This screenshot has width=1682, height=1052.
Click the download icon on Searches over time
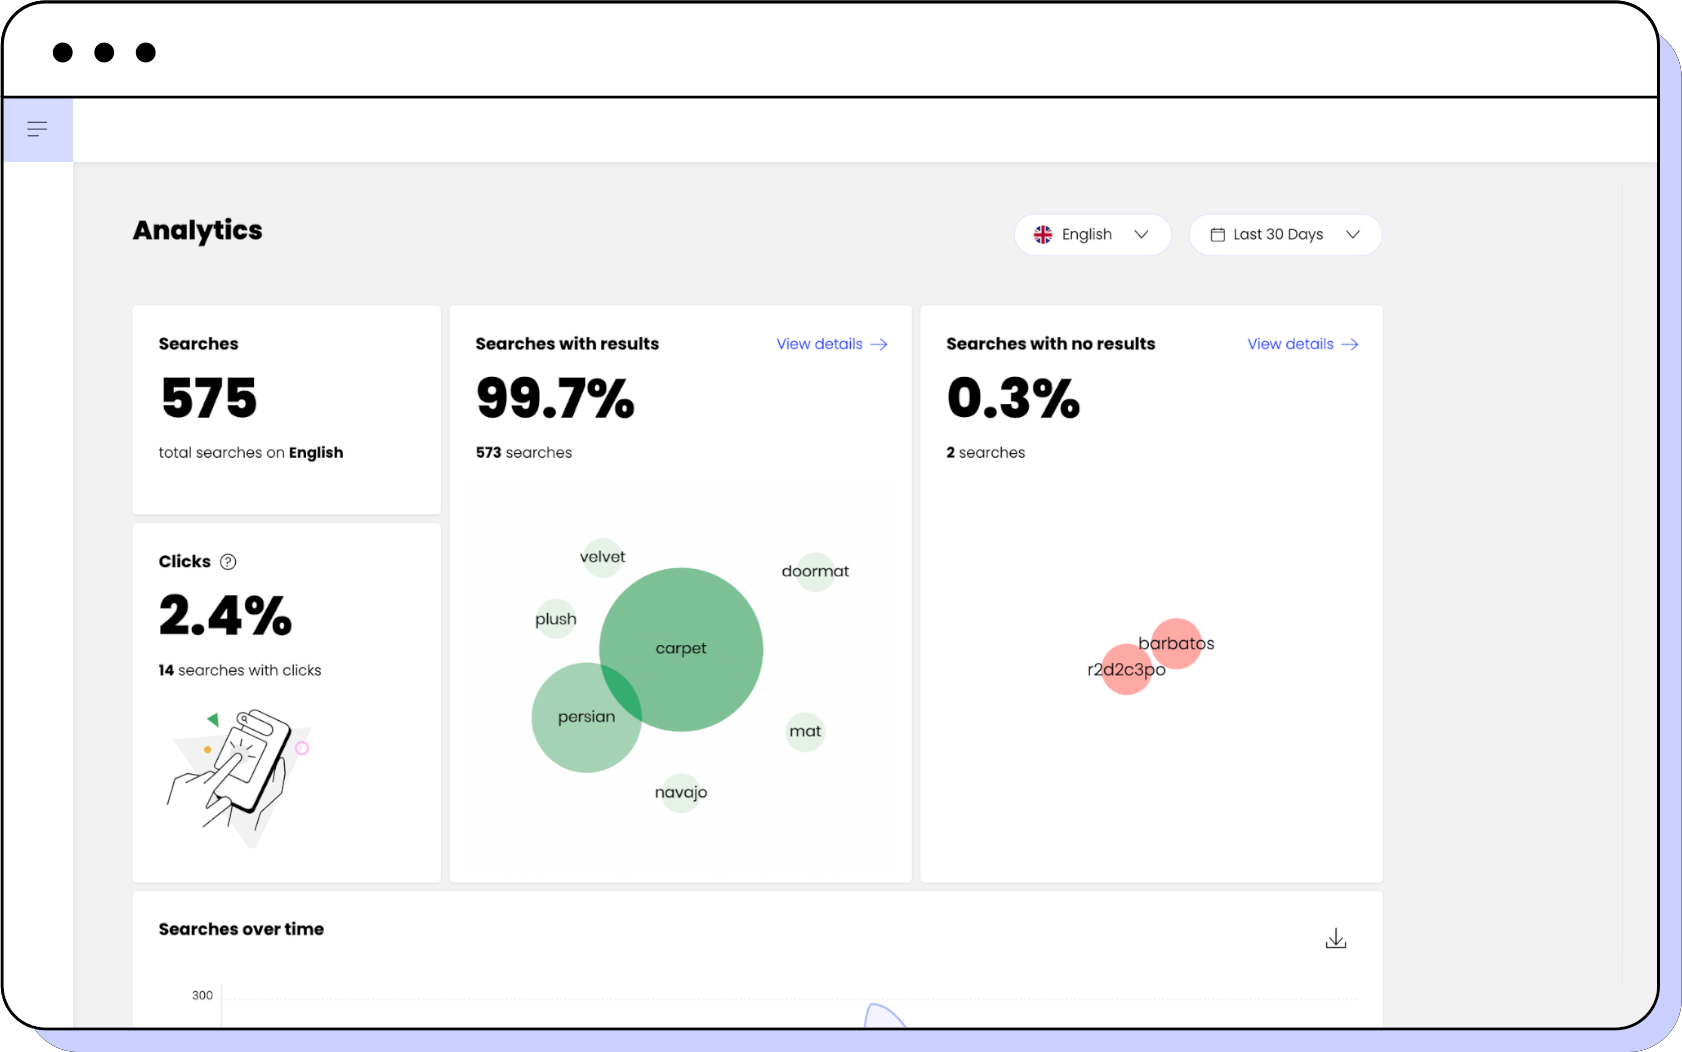[1336, 938]
